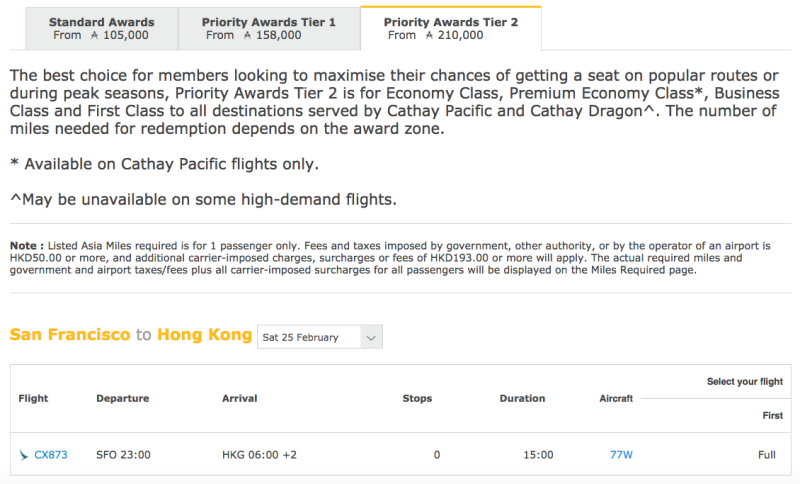
Task: Click the Aircraft column header
Action: tap(616, 398)
